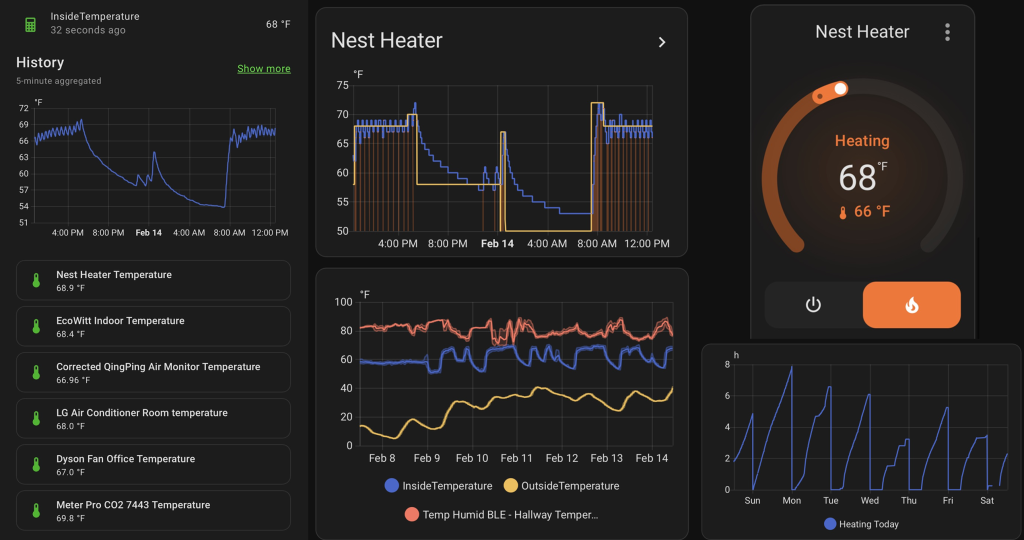Click the Meter Pro CO2 7443 thermometer icon

tap(36, 511)
